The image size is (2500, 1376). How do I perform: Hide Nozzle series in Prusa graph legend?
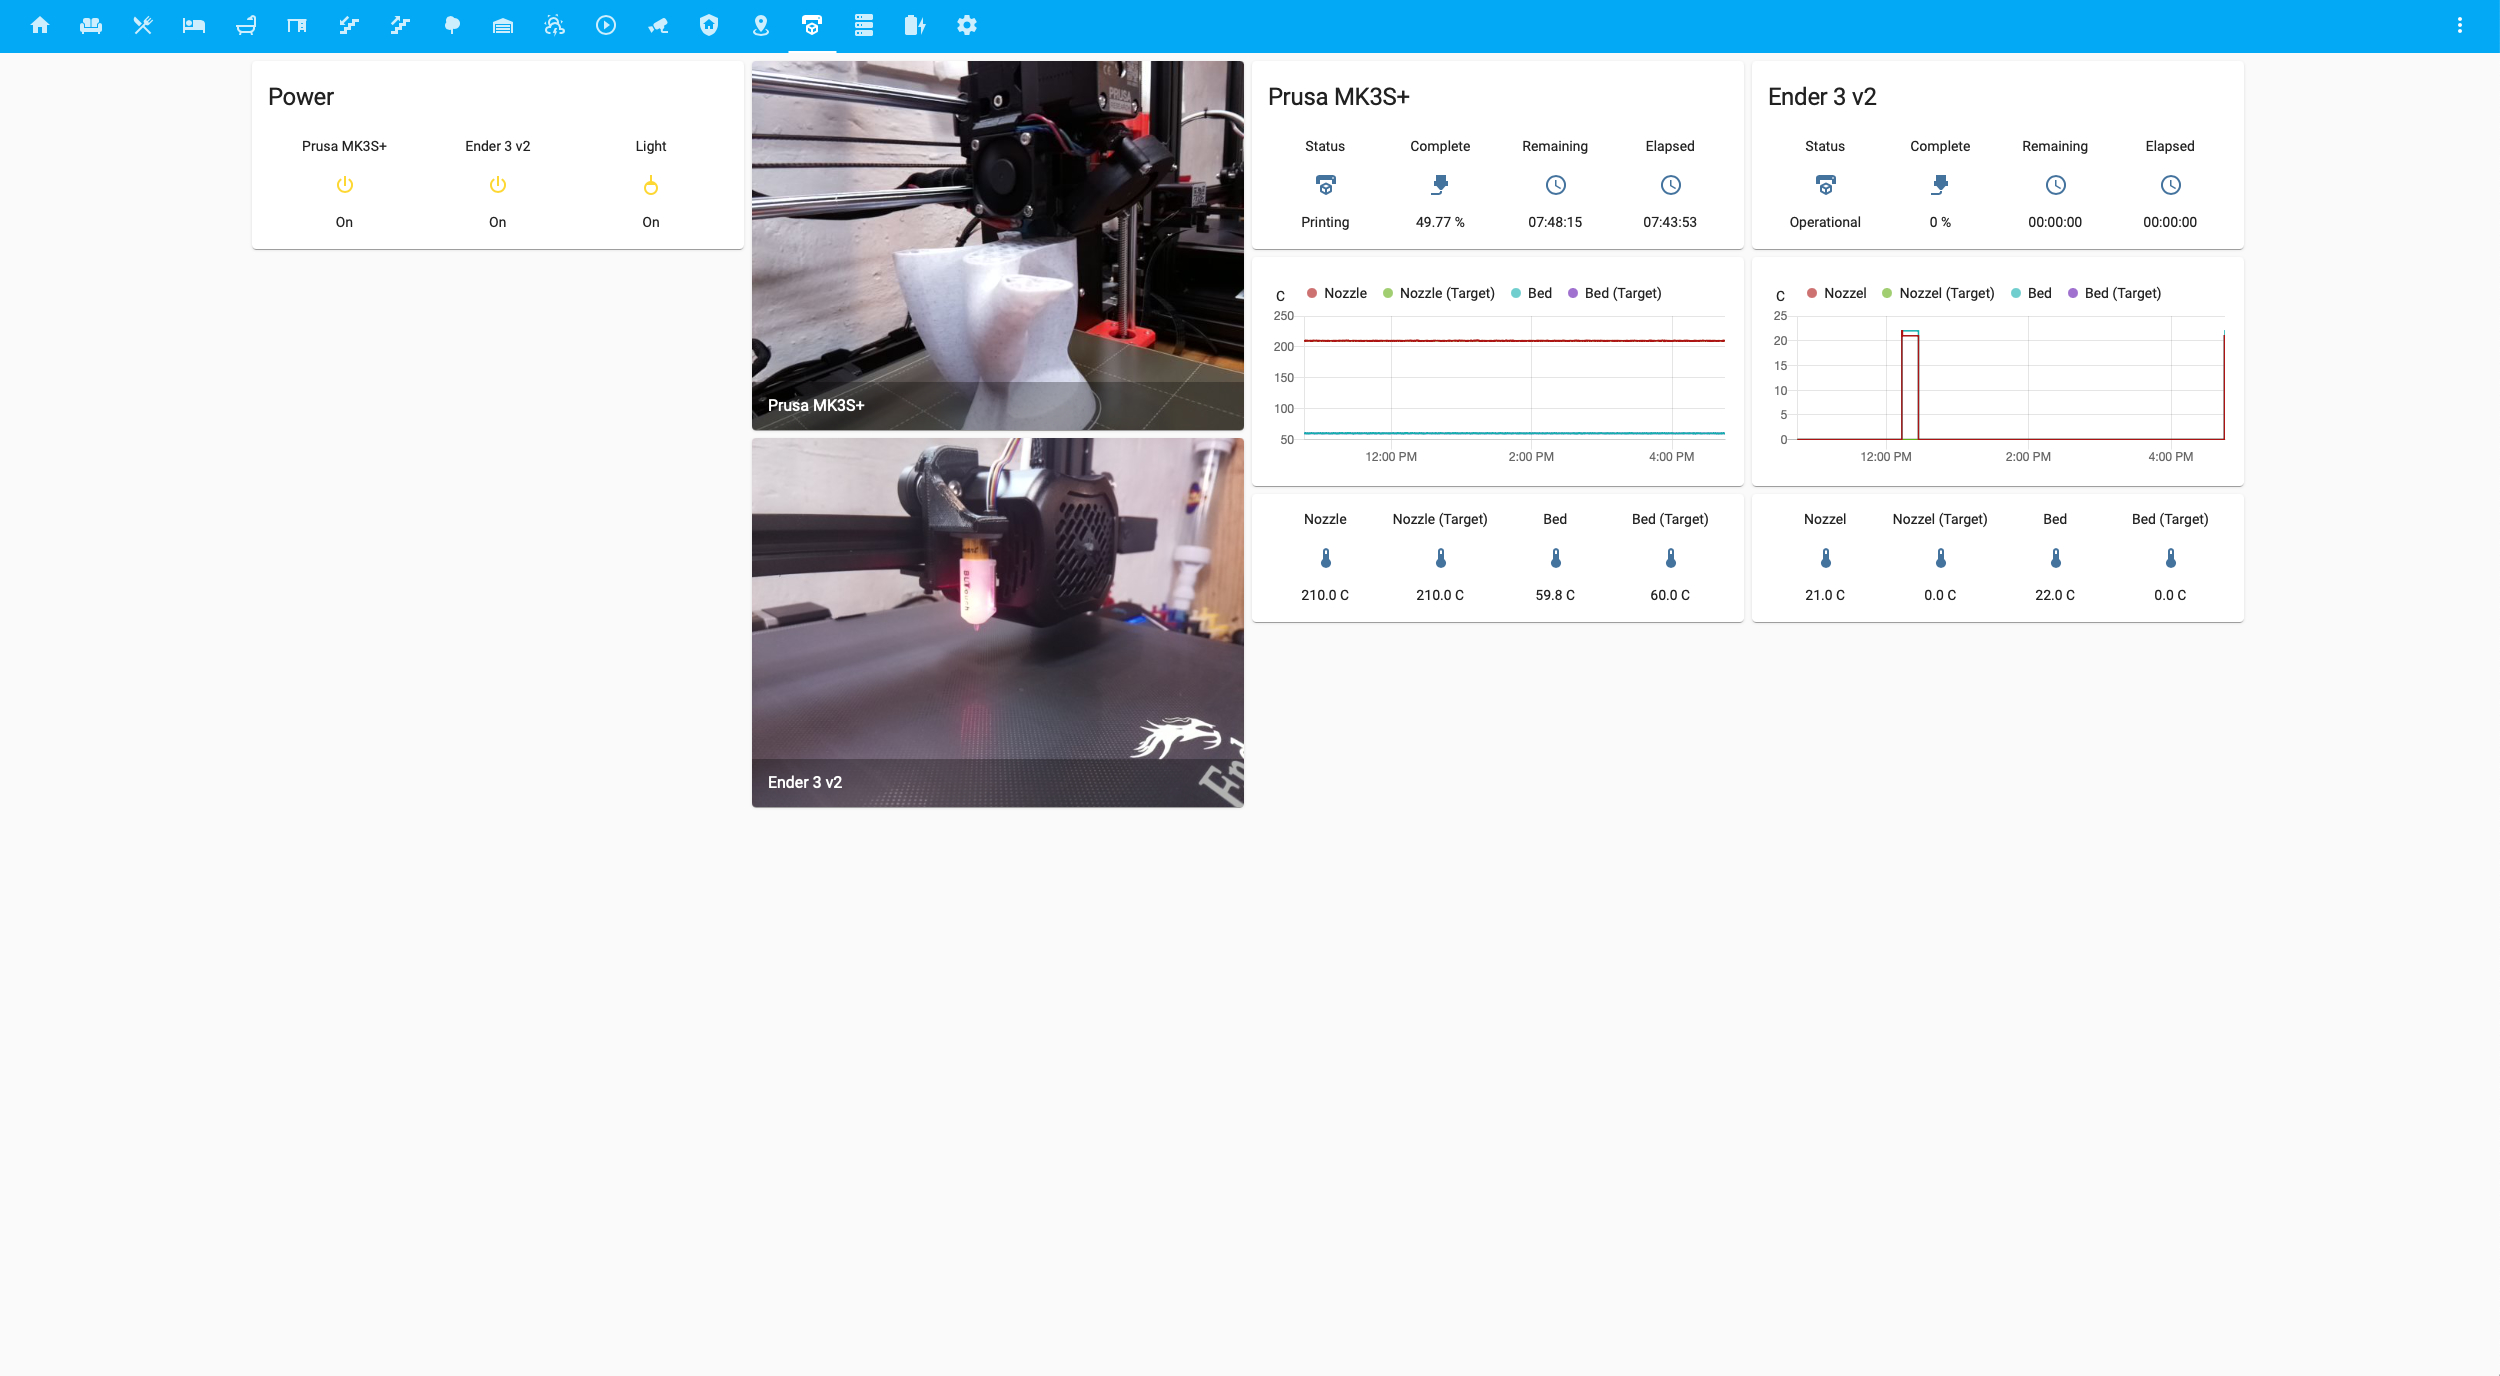click(1337, 293)
